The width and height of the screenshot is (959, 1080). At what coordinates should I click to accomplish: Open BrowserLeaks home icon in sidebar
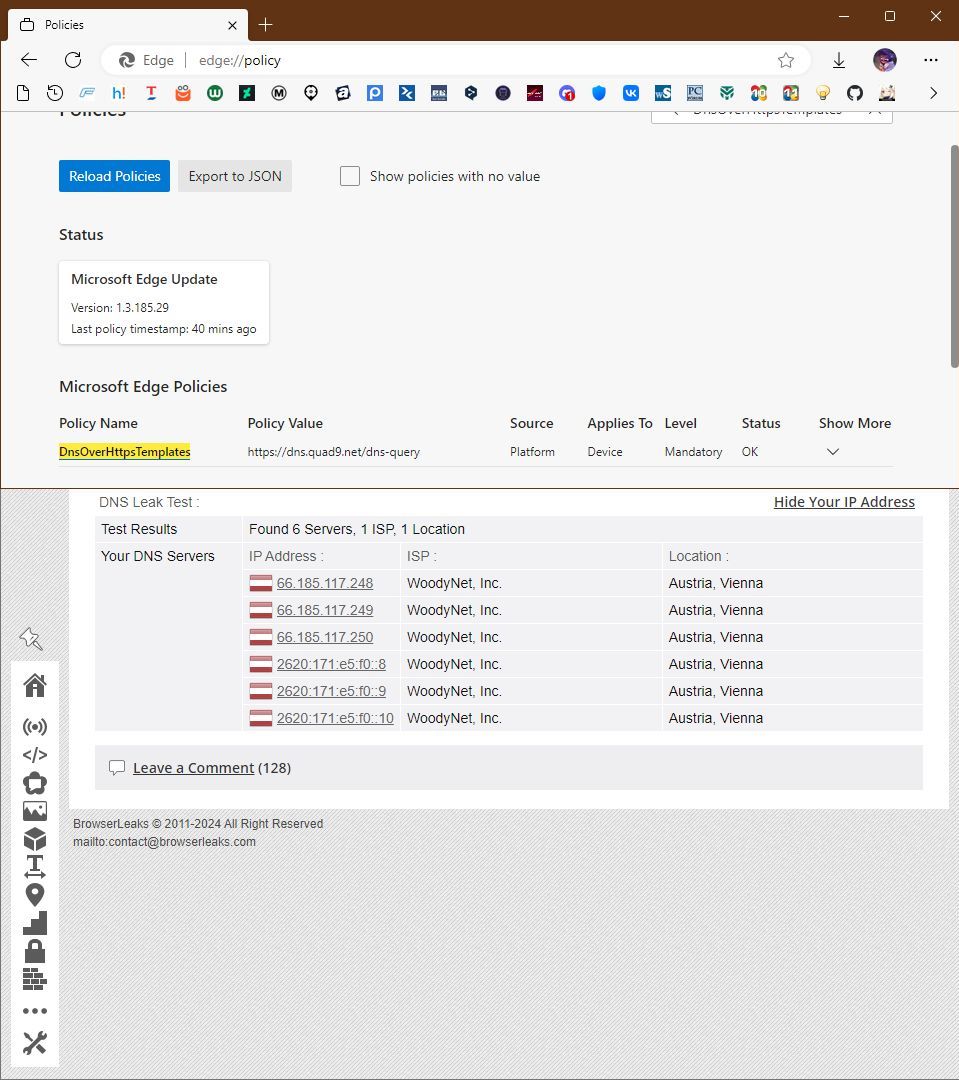tap(34, 685)
